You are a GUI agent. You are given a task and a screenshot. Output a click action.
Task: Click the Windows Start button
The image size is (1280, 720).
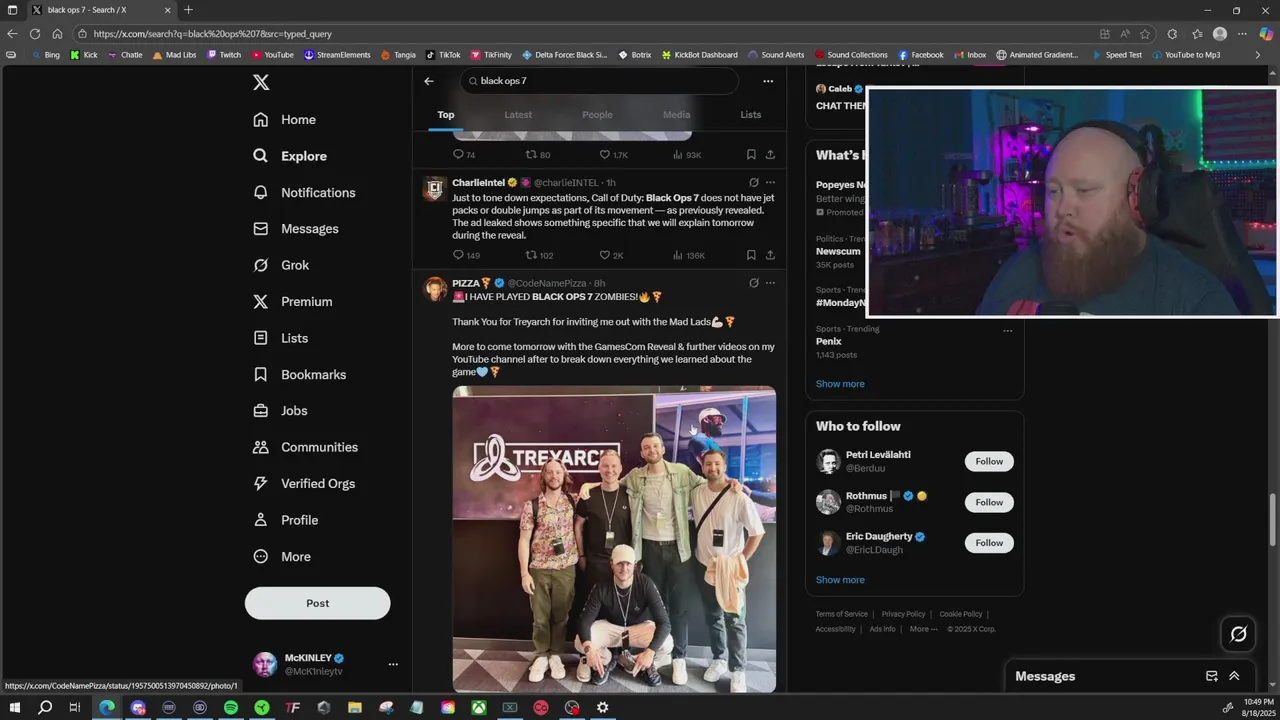pos(14,707)
